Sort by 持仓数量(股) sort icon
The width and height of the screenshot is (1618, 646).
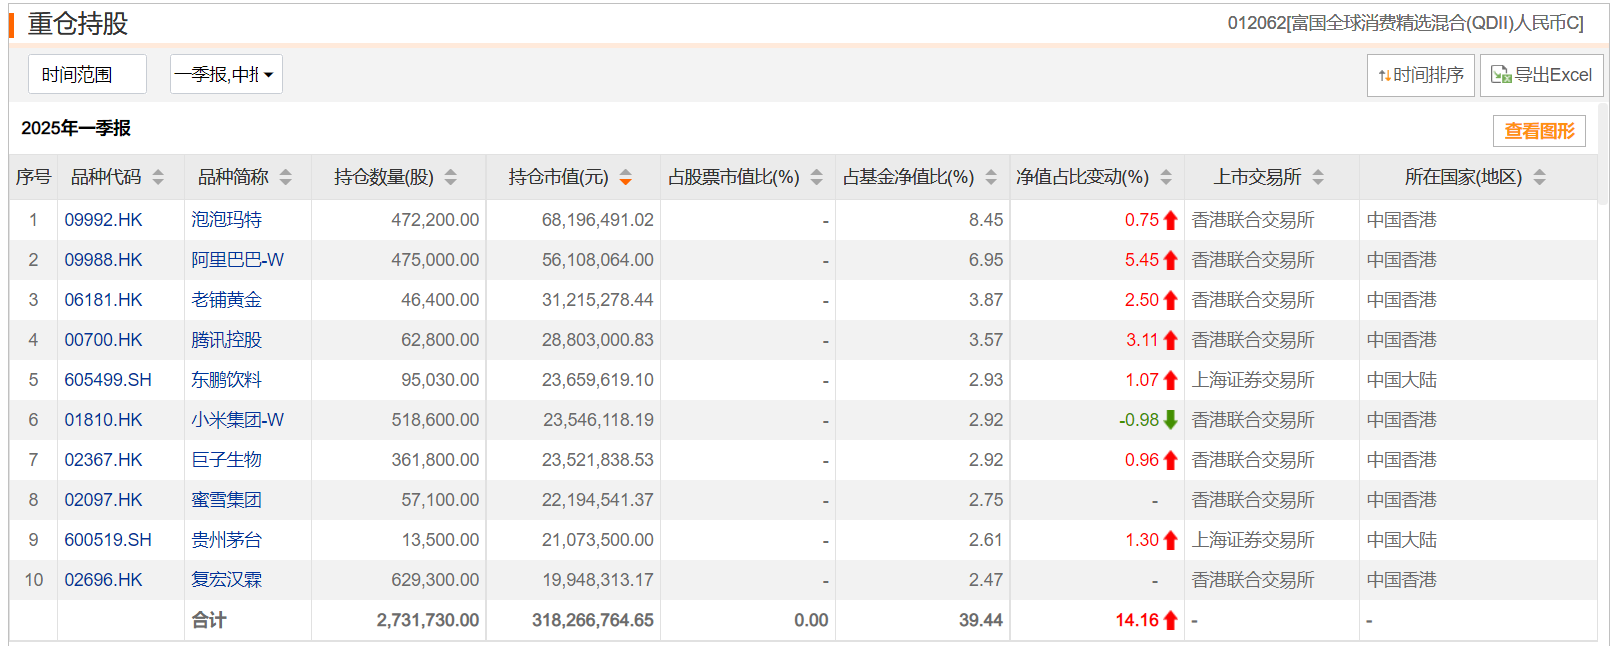[451, 177]
